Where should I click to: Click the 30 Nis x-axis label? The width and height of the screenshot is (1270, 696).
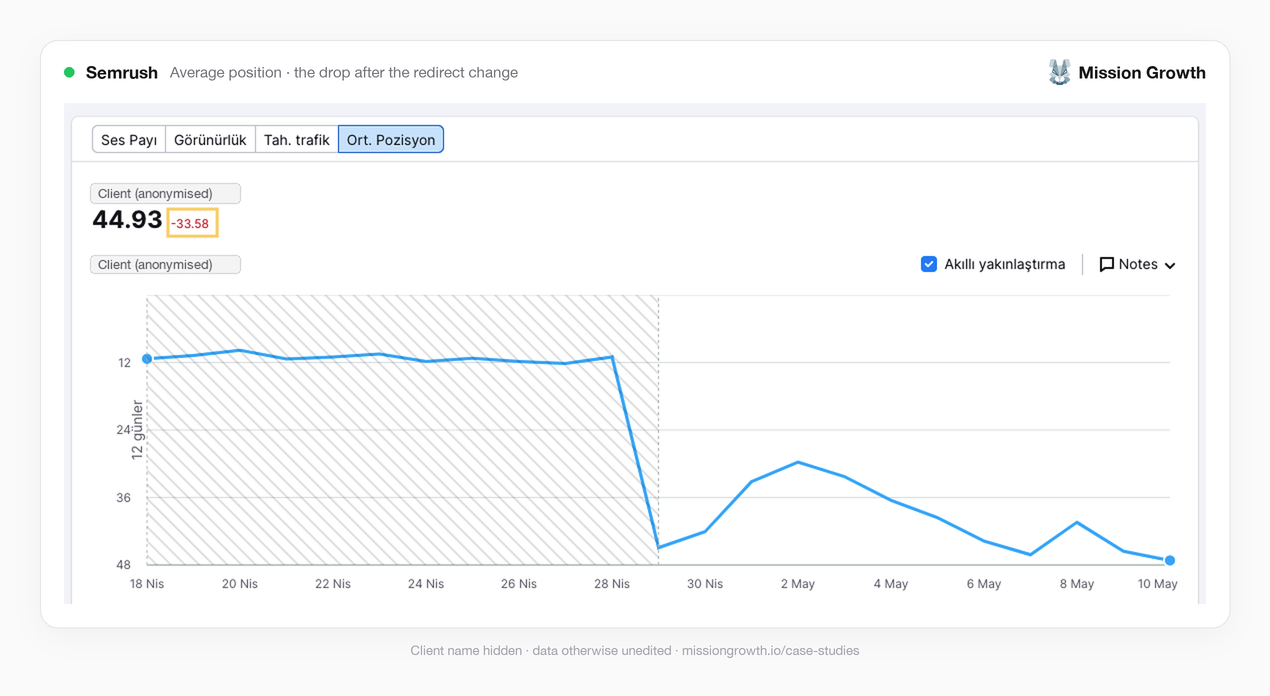pos(705,584)
